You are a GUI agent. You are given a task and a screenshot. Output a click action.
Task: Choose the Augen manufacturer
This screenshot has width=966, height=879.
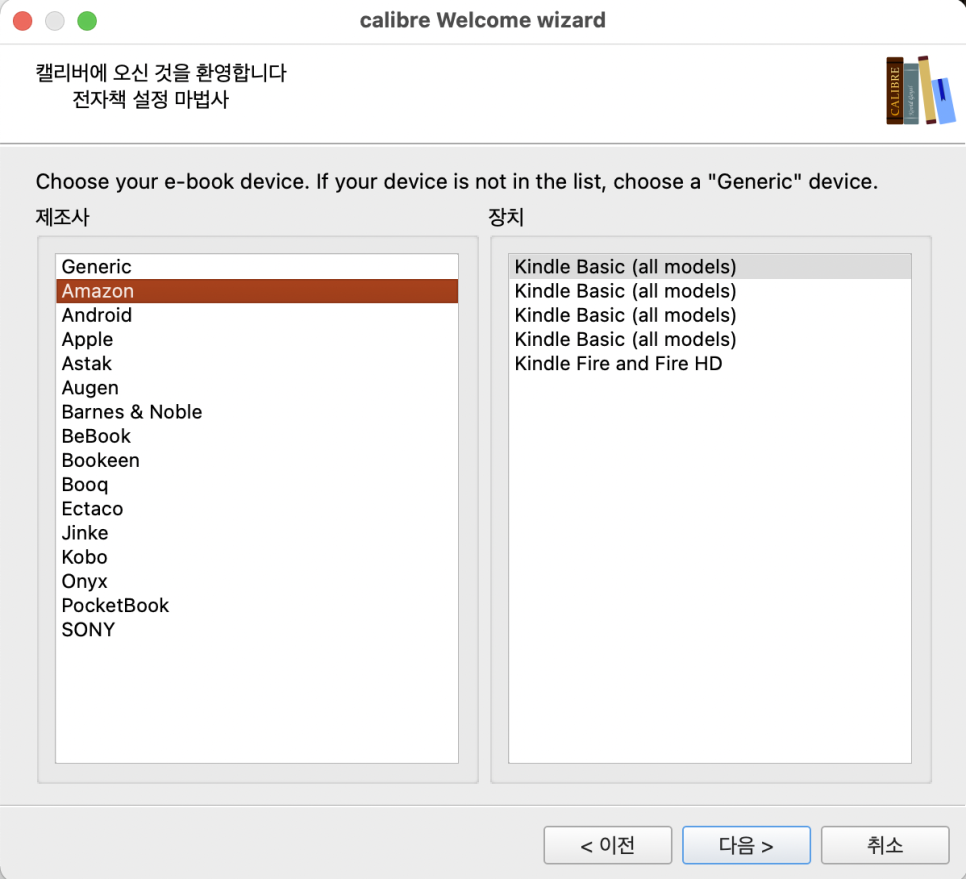pos(257,387)
